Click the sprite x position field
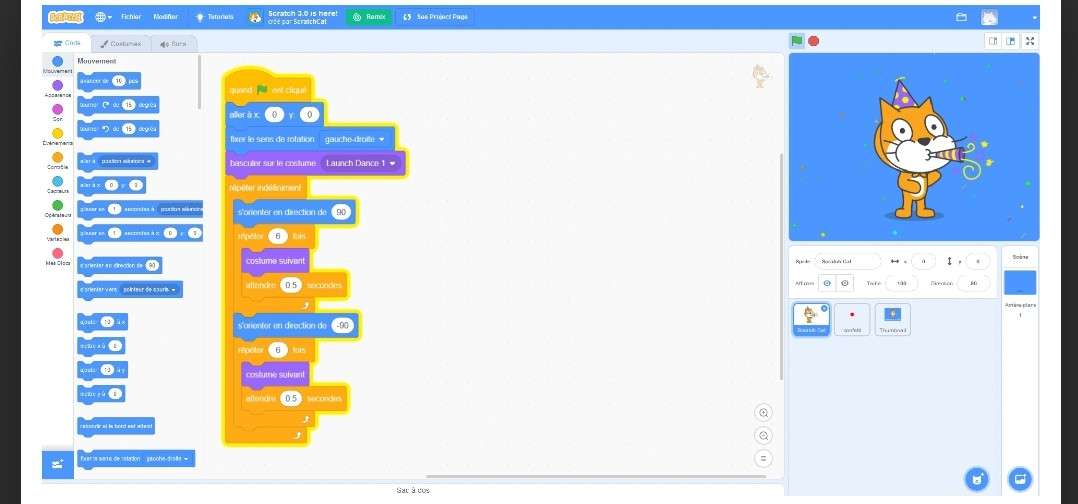 pos(923,261)
